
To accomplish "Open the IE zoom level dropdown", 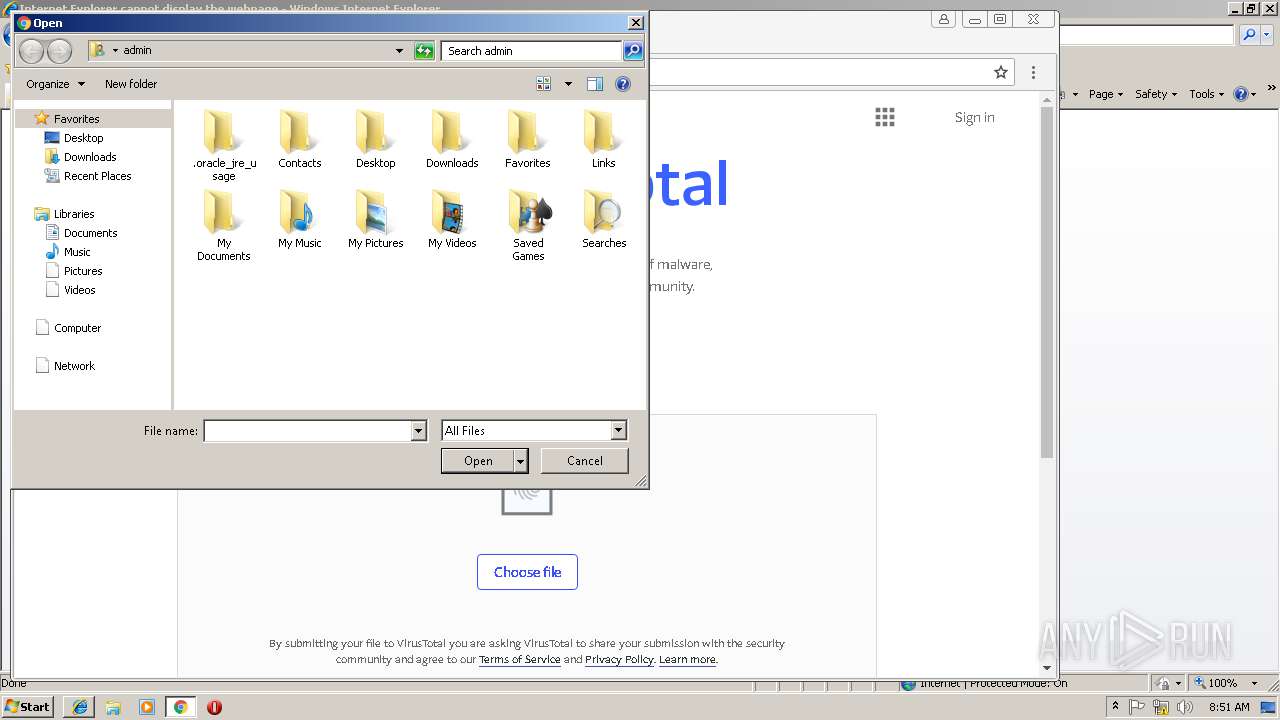I will [x=1255, y=683].
